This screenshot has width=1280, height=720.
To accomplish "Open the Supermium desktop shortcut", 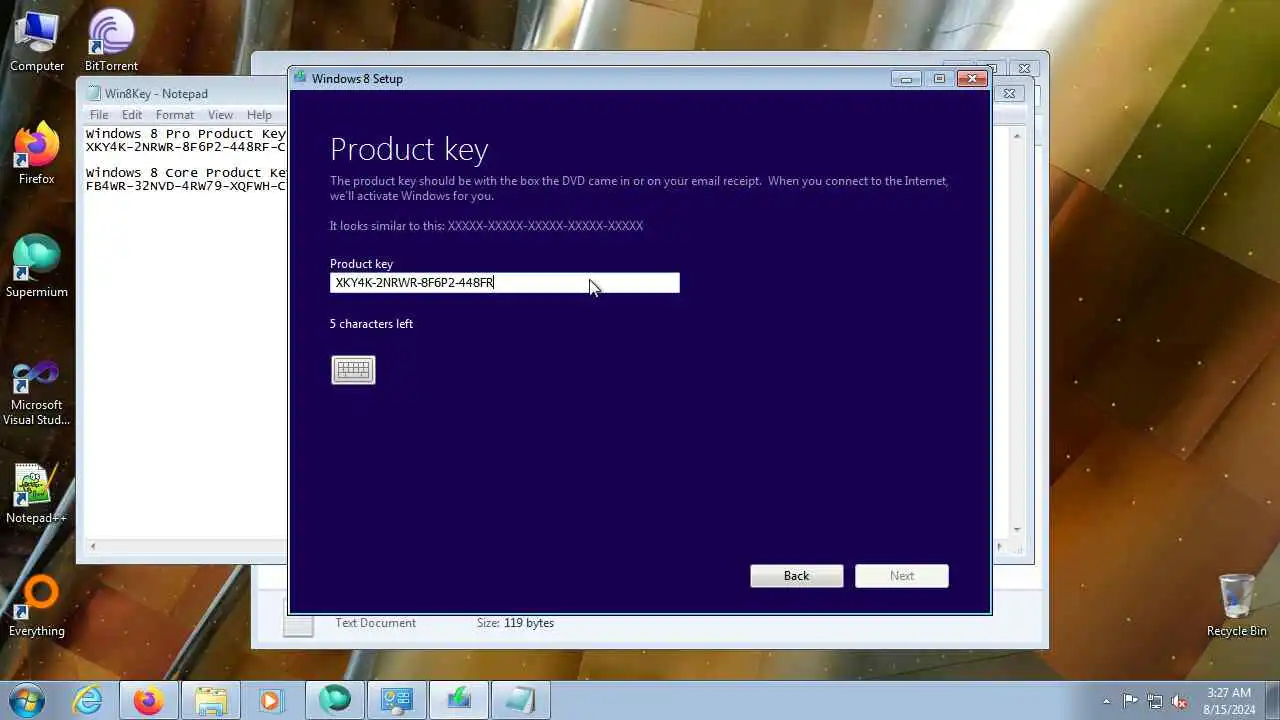I will click(x=37, y=267).
